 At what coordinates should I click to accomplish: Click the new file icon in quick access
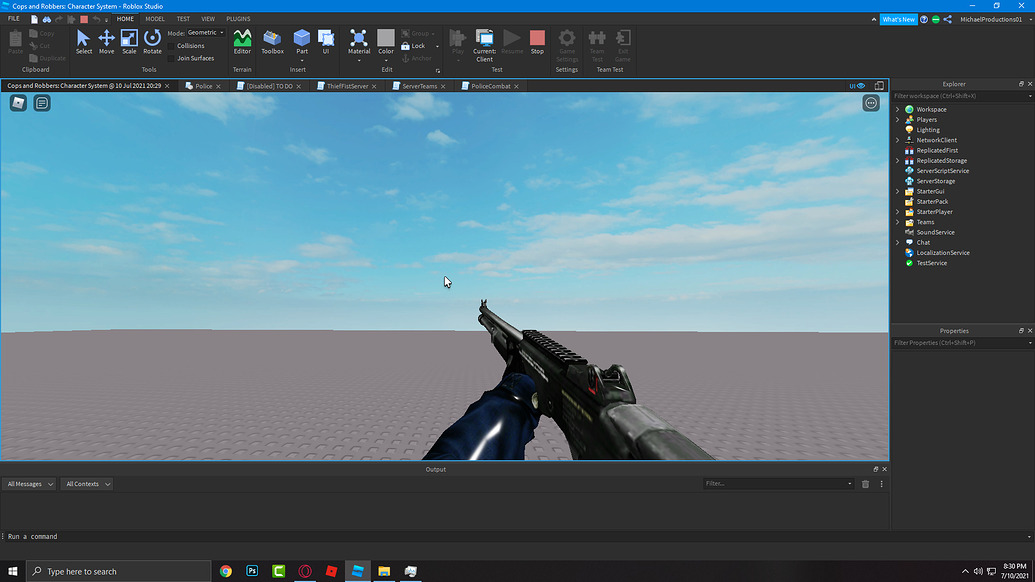pos(34,19)
